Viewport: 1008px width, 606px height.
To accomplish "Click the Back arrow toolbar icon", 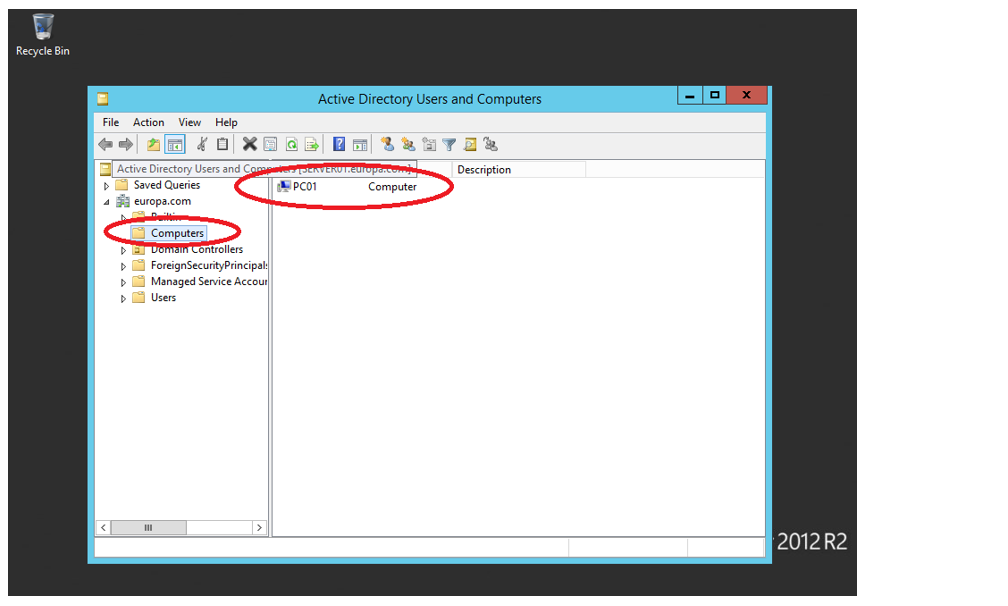I will pos(105,145).
